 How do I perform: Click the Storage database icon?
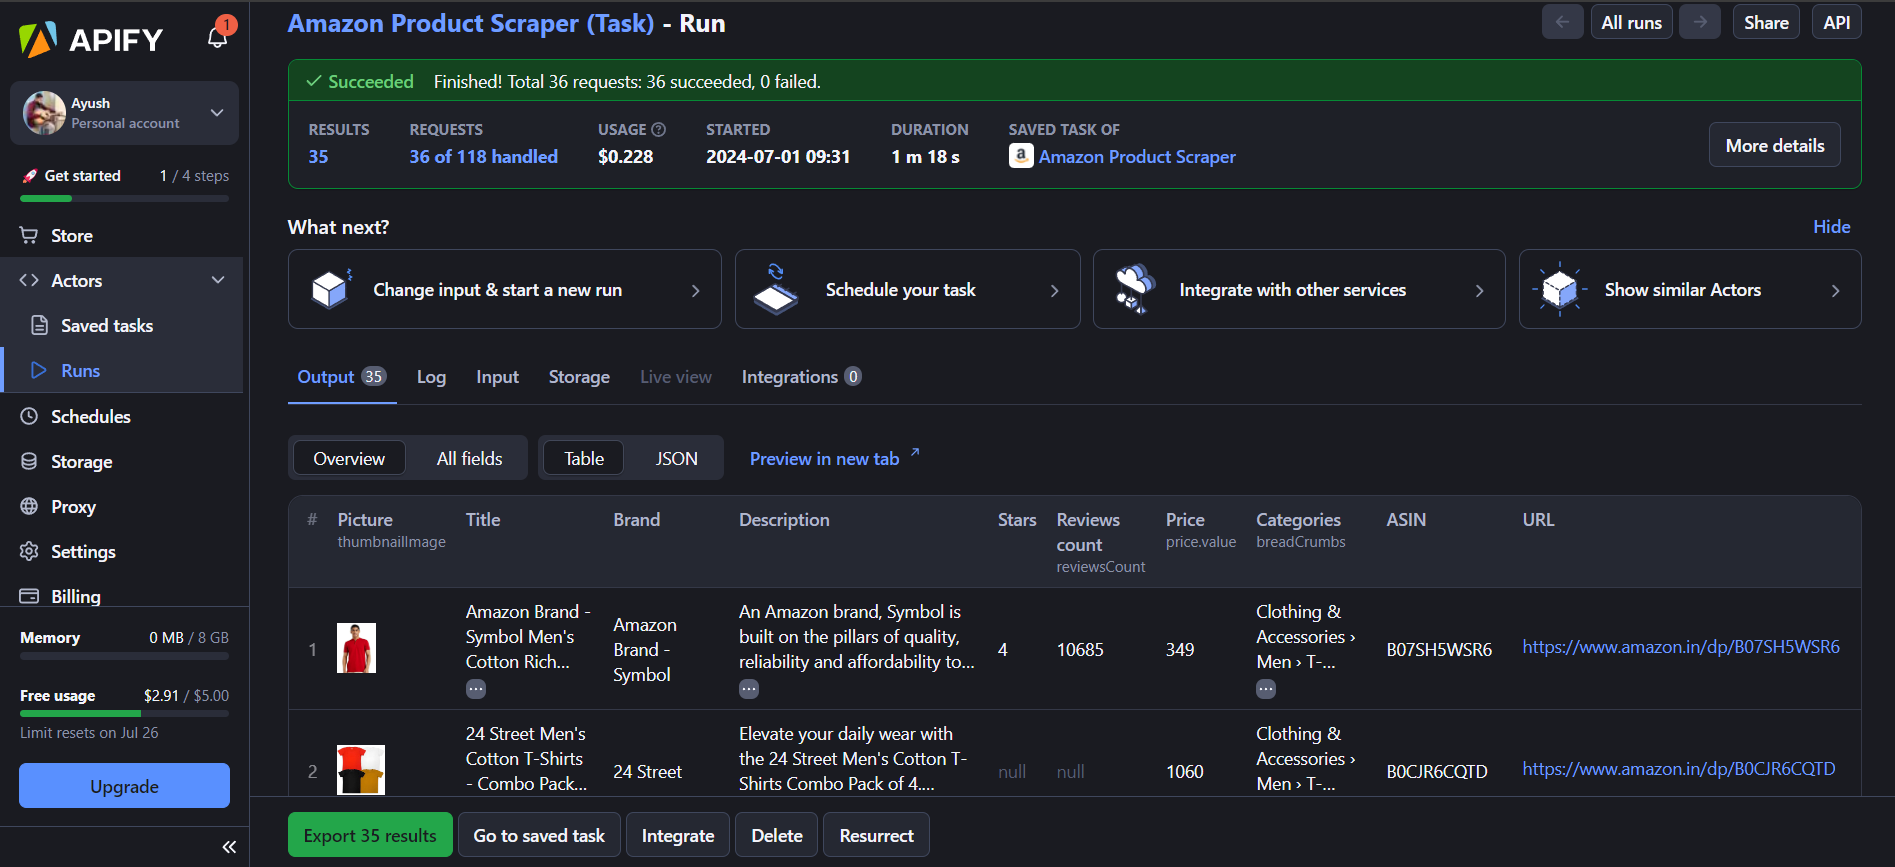click(29, 461)
